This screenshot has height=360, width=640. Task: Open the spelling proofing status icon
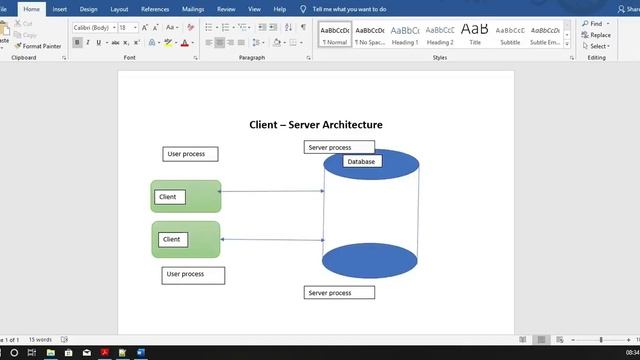(64, 340)
